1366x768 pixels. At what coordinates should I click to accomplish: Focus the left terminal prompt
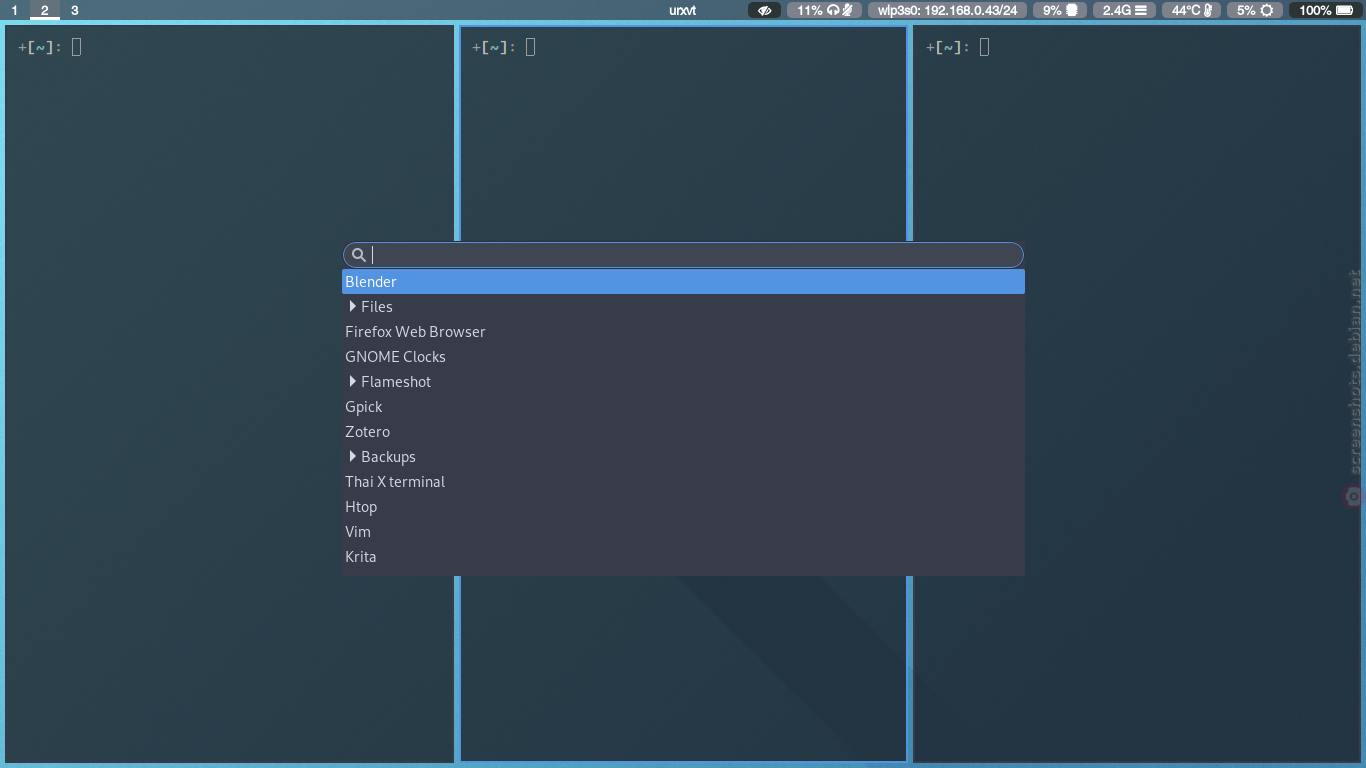coord(49,47)
